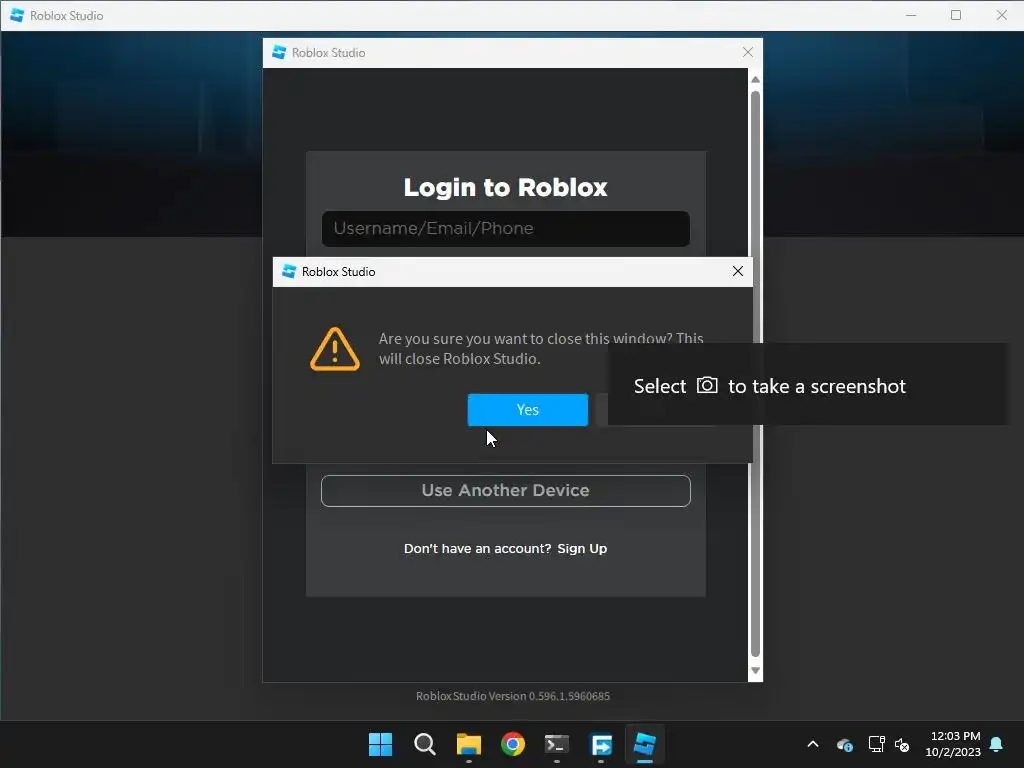
Task: Click Roblox logo in main window title
Action: click(x=17, y=15)
